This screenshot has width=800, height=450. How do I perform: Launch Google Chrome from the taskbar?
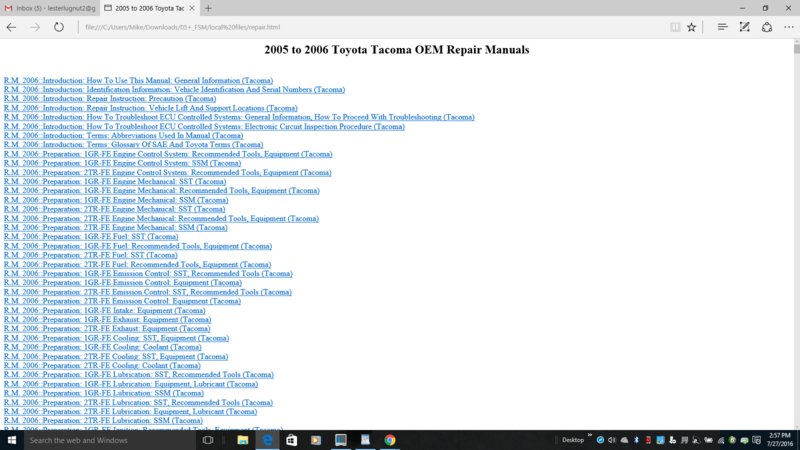[390, 440]
